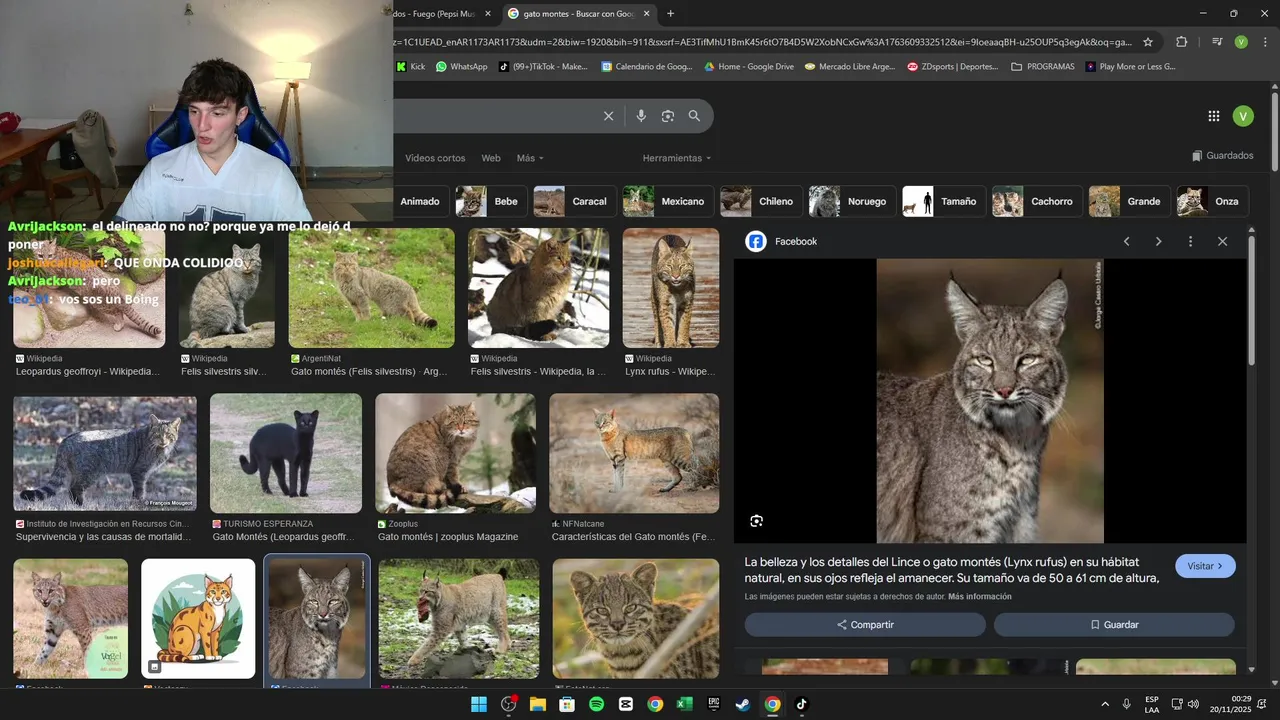1280x720 pixels.
Task: Filter images by the 'Caracal' chip
Action: click(573, 201)
